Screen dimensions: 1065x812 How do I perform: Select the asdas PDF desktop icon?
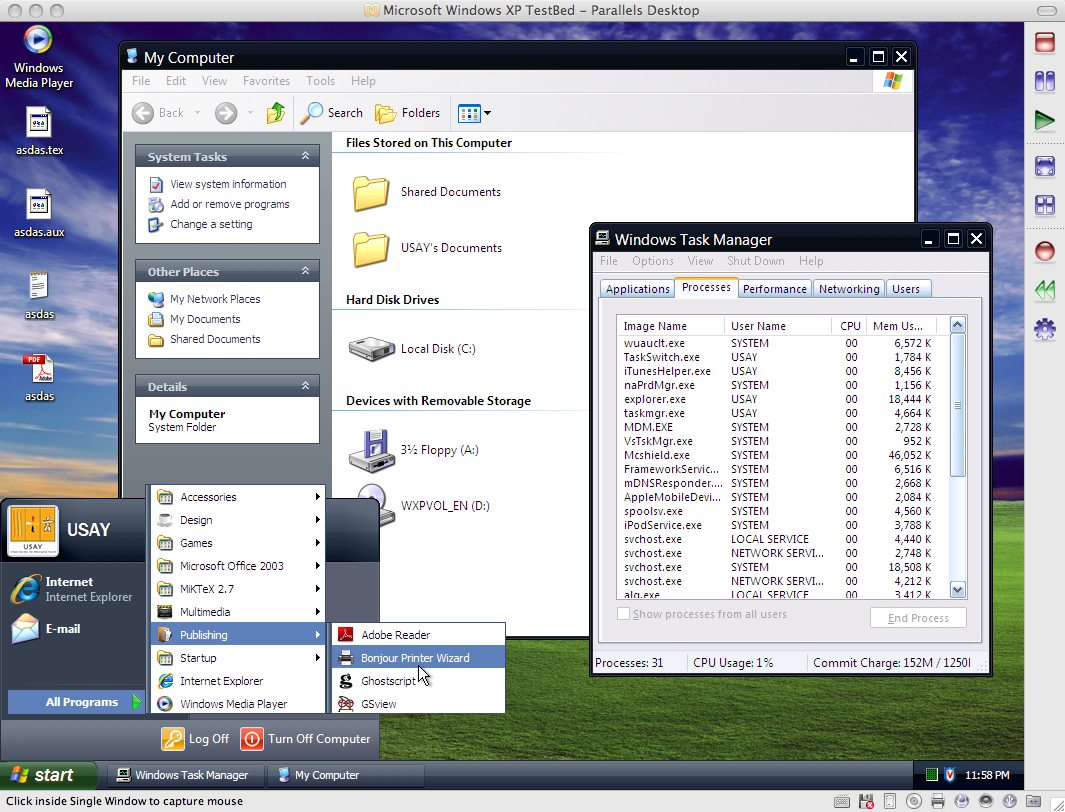(x=39, y=377)
